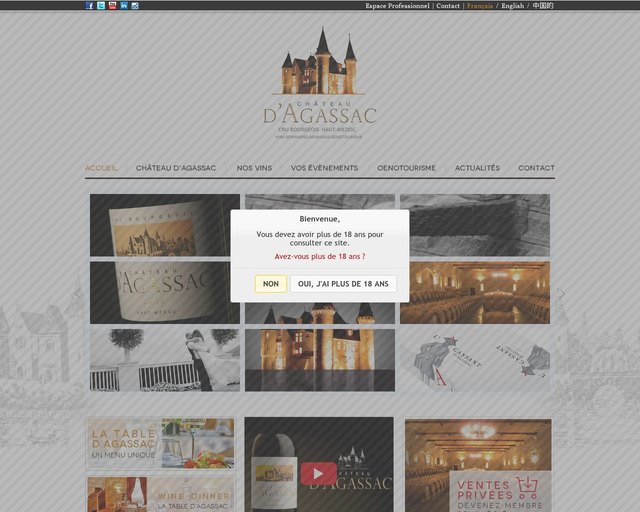Image resolution: width=640 pixels, height=512 pixels.
Task: Switch language to English
Action: [513, 6]
